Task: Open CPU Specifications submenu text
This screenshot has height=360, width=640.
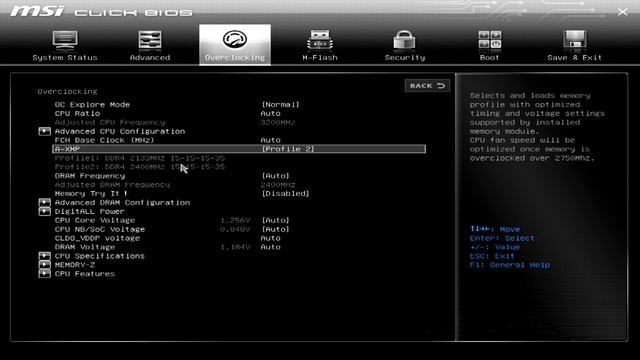Action: click(x=100, y=256)
